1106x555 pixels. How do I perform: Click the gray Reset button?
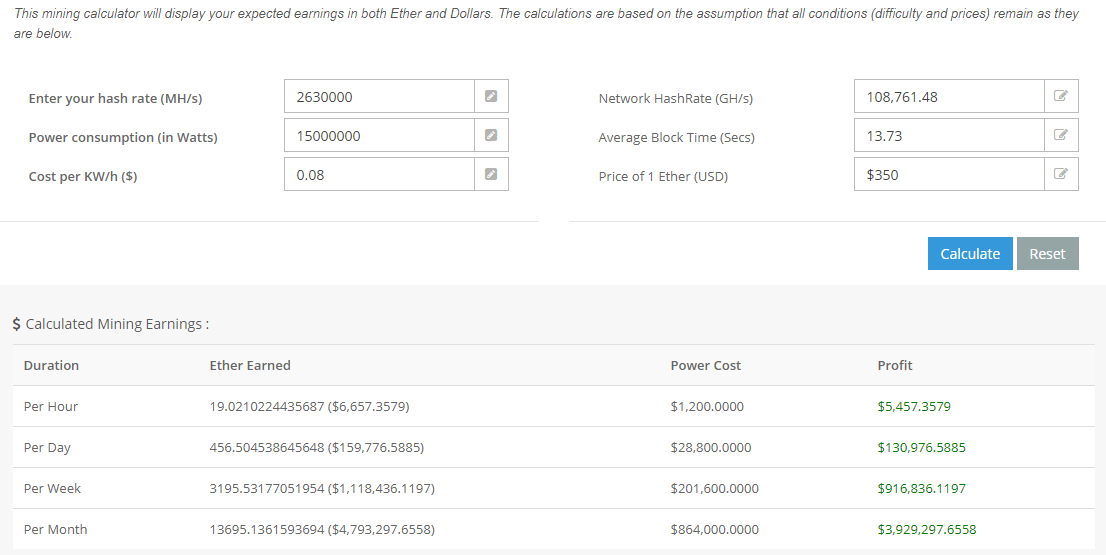(1047, 254)
